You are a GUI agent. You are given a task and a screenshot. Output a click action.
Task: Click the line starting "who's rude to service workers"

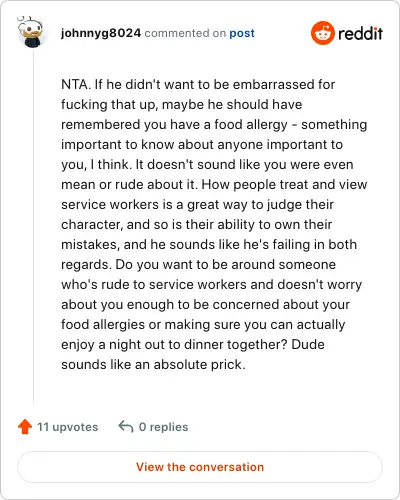212,284
